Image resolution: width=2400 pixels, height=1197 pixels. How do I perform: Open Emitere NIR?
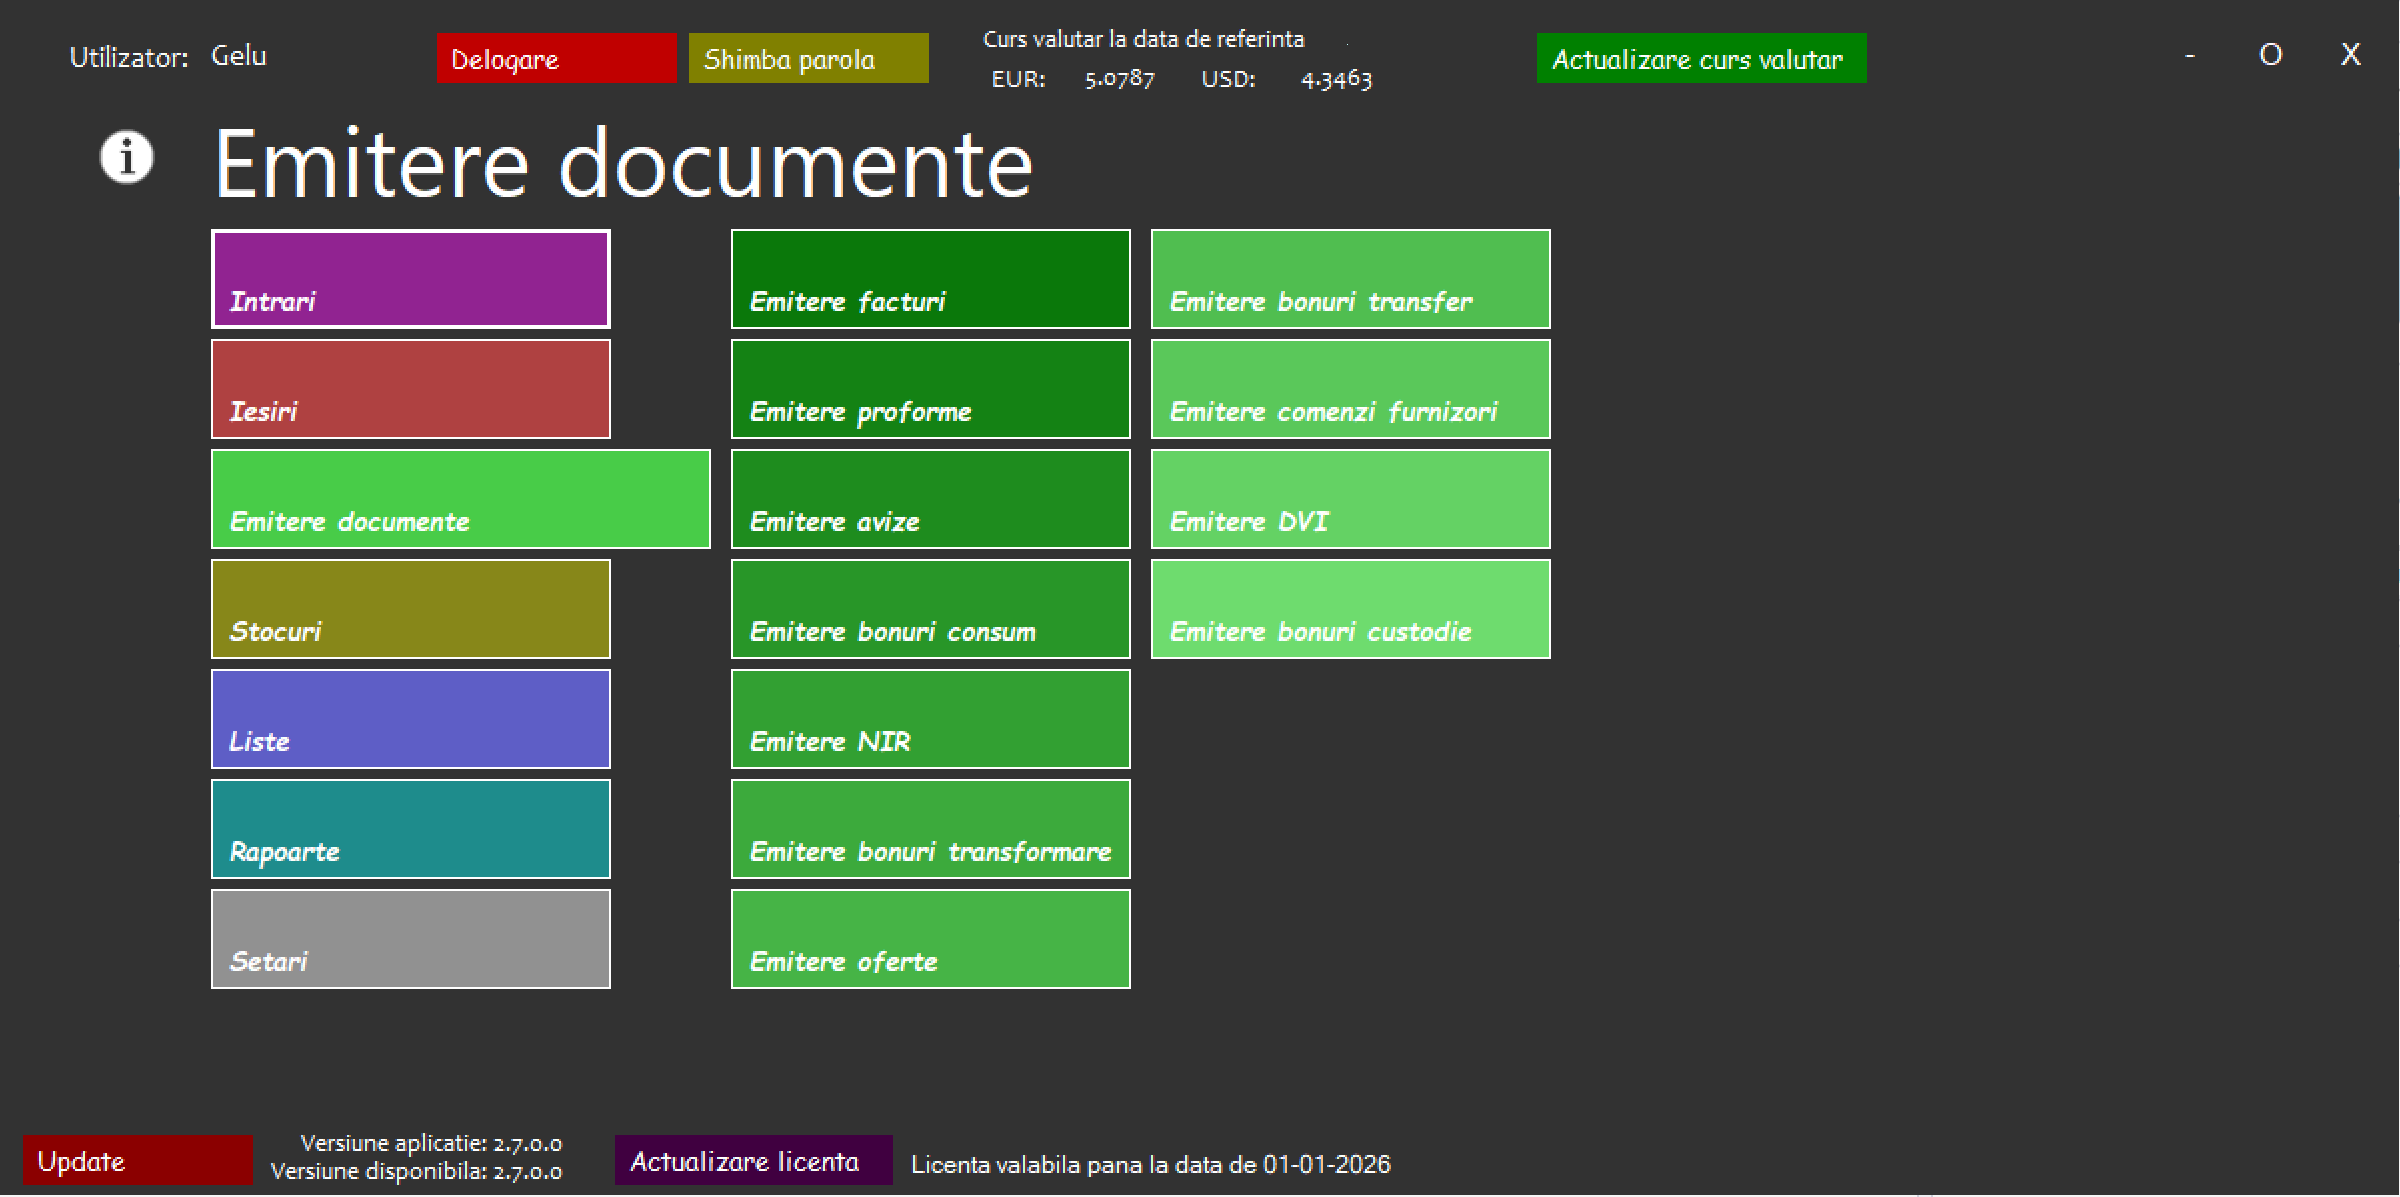point(929,719)
